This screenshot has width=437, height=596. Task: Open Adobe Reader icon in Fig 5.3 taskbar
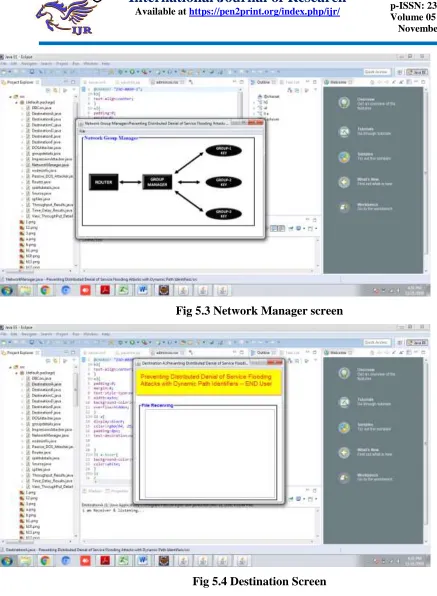[x=105, y=291]
